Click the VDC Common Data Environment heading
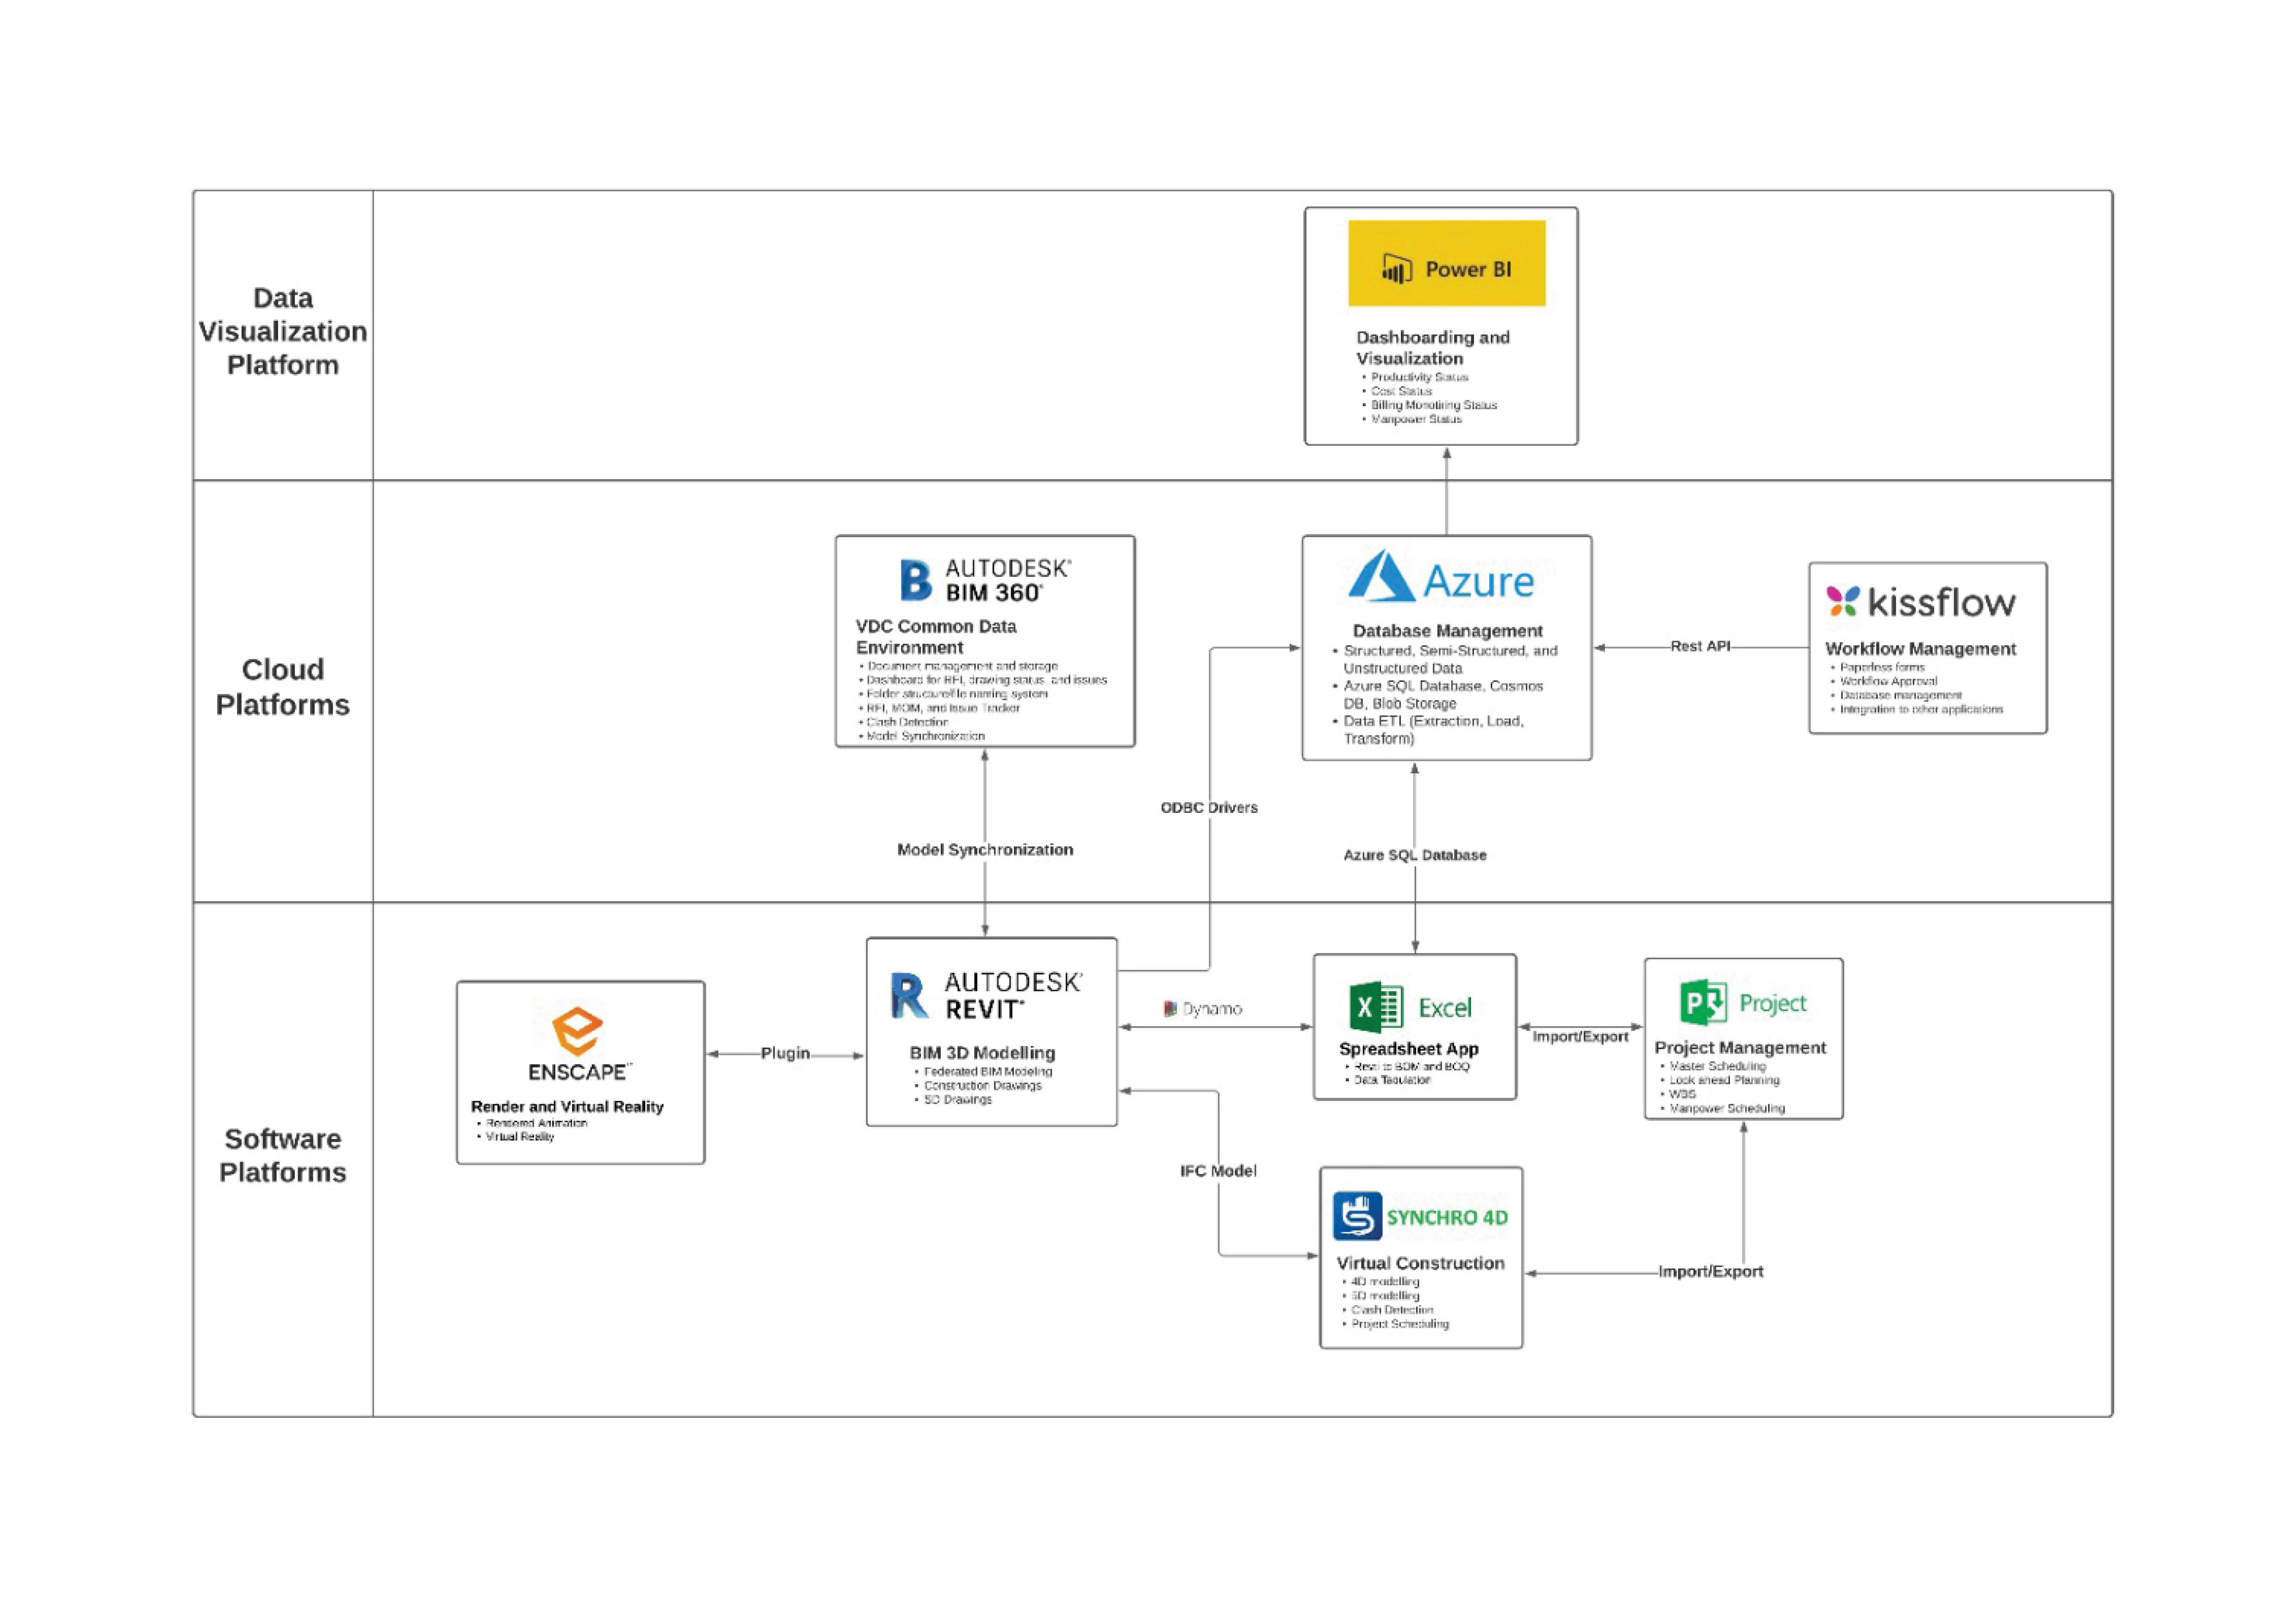The image size is (2296, 1624). (936, 637)
